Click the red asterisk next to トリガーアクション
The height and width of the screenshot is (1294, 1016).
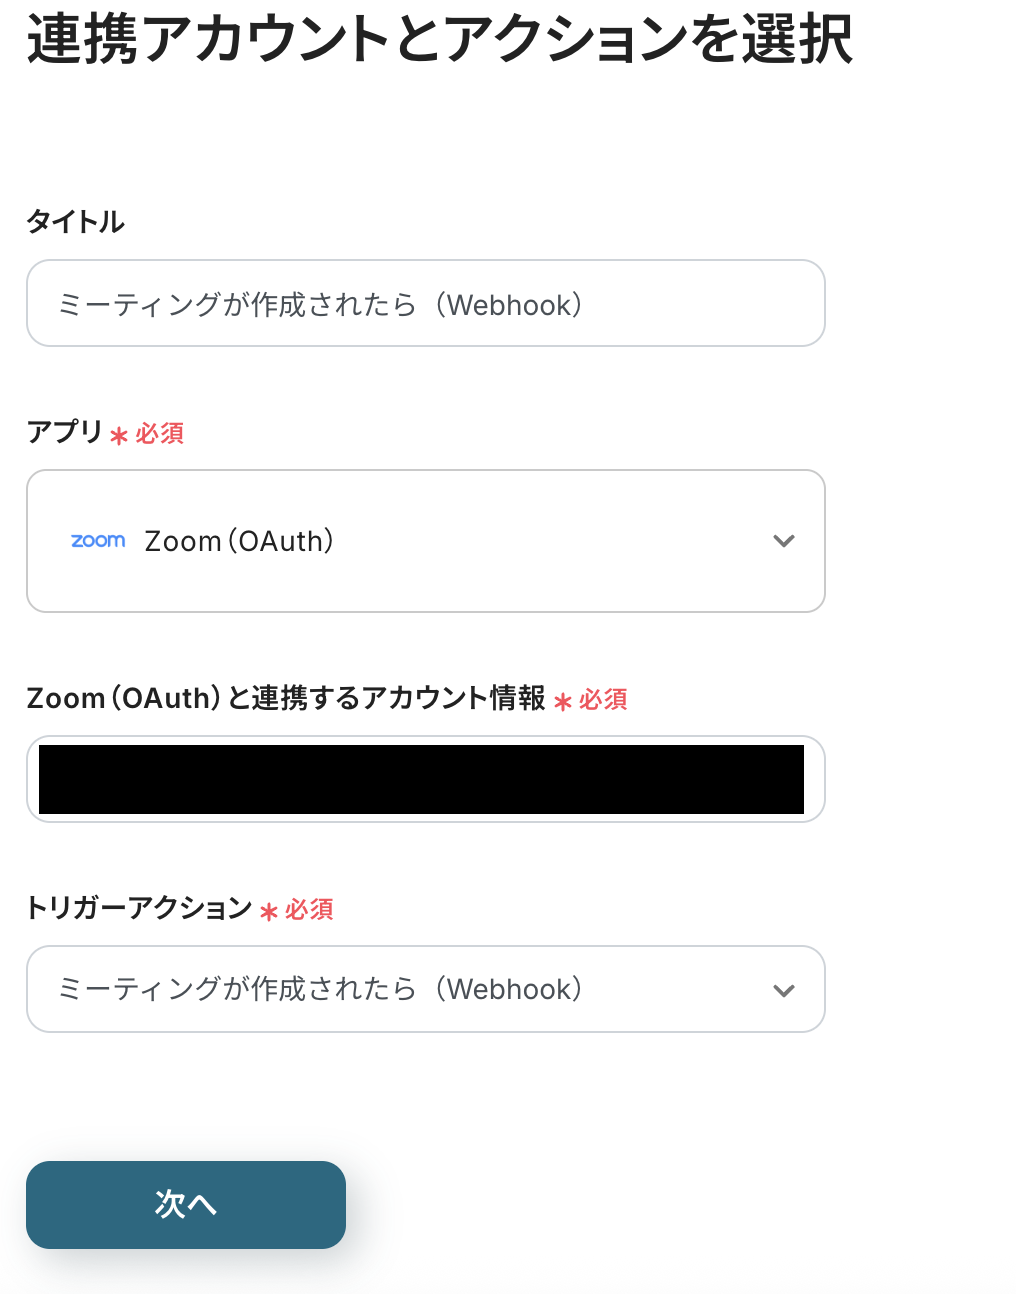268,912
